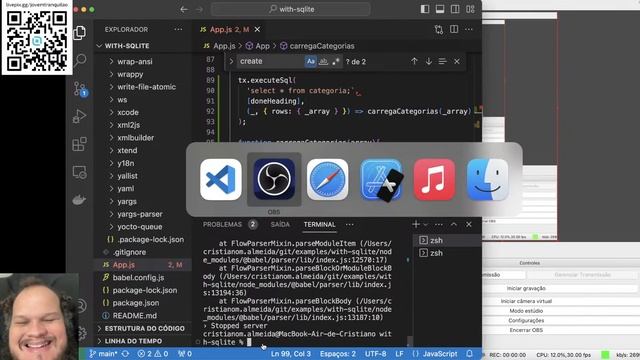Screen dimensions: 640x360
Task: Select Music in the app switcher
Action: click(x=434, y=180)
